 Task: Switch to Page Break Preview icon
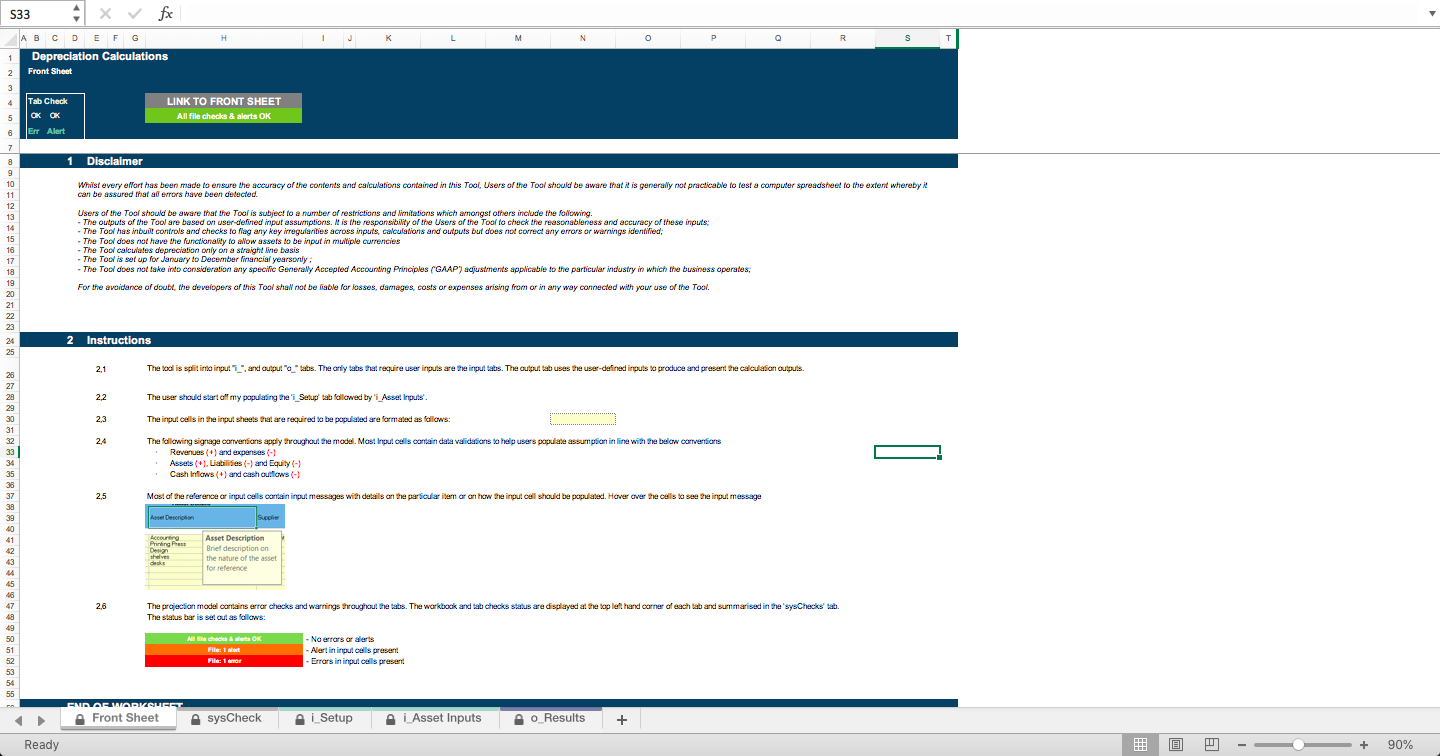point(1211,745)
